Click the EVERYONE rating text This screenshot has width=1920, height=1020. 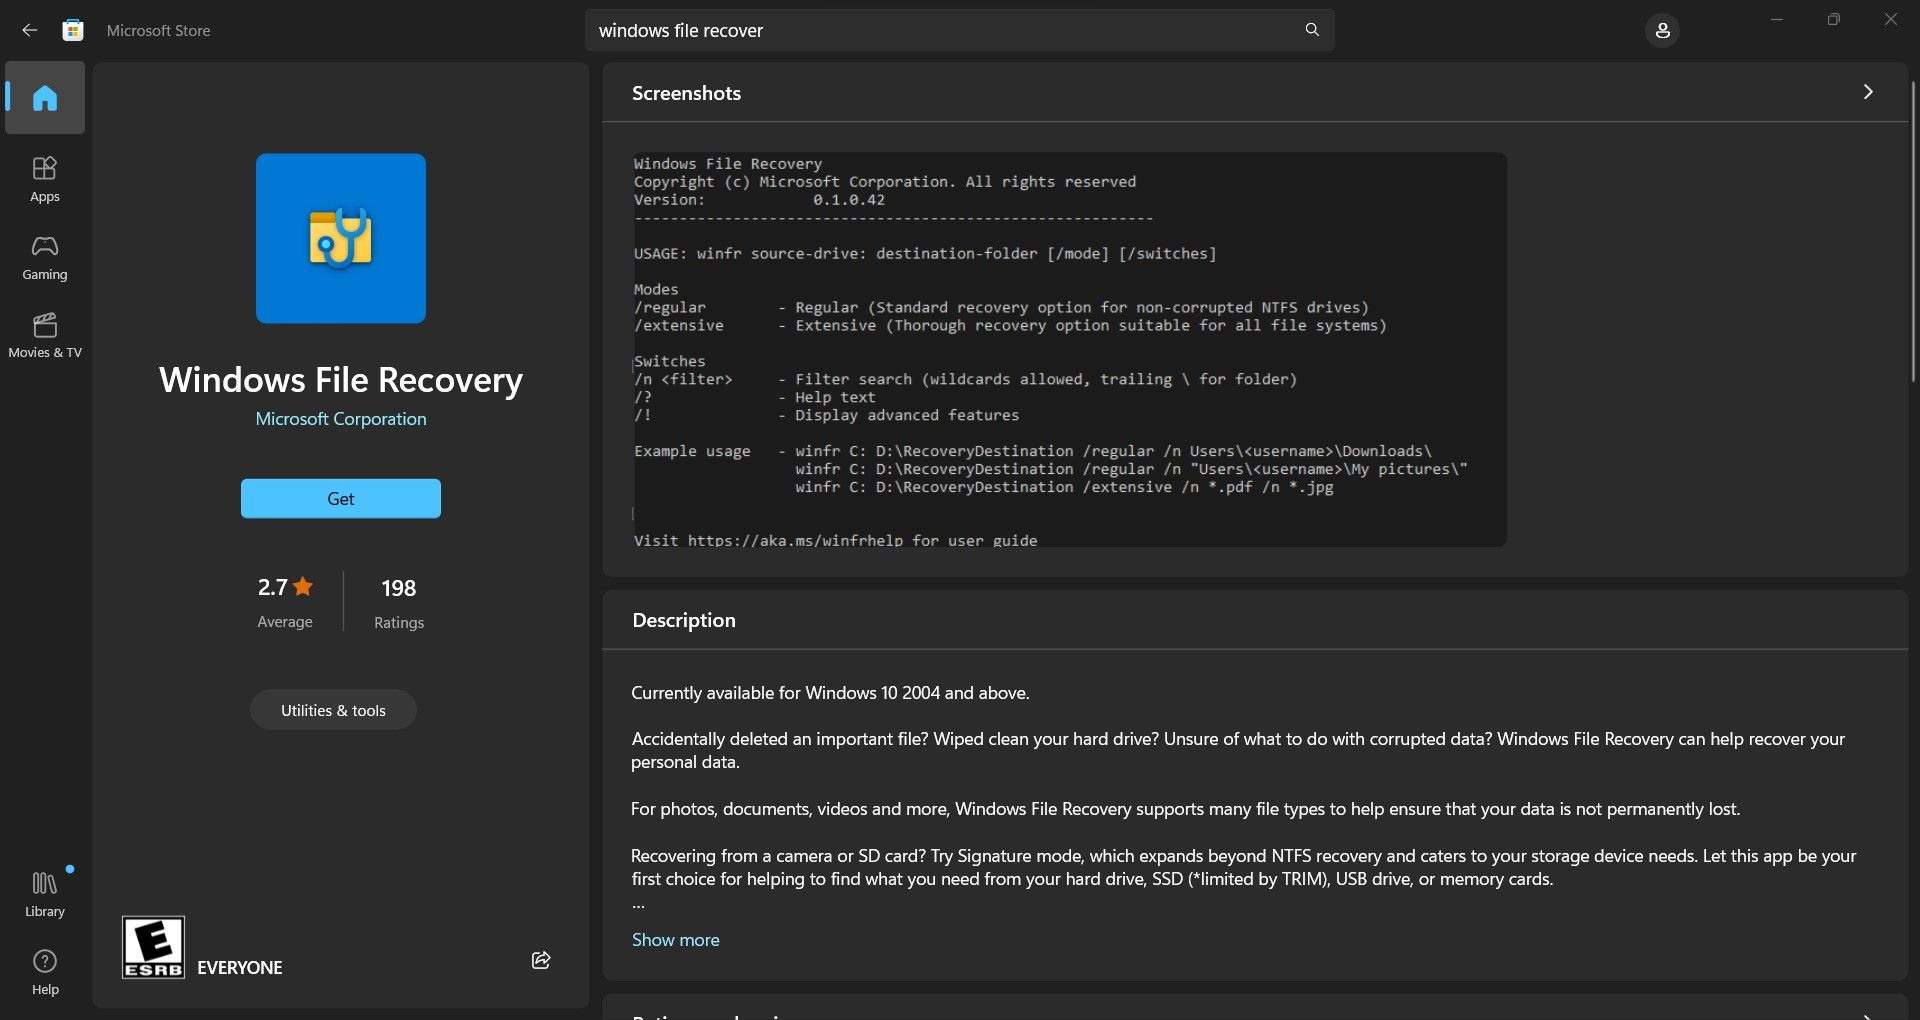coord(240,968)
